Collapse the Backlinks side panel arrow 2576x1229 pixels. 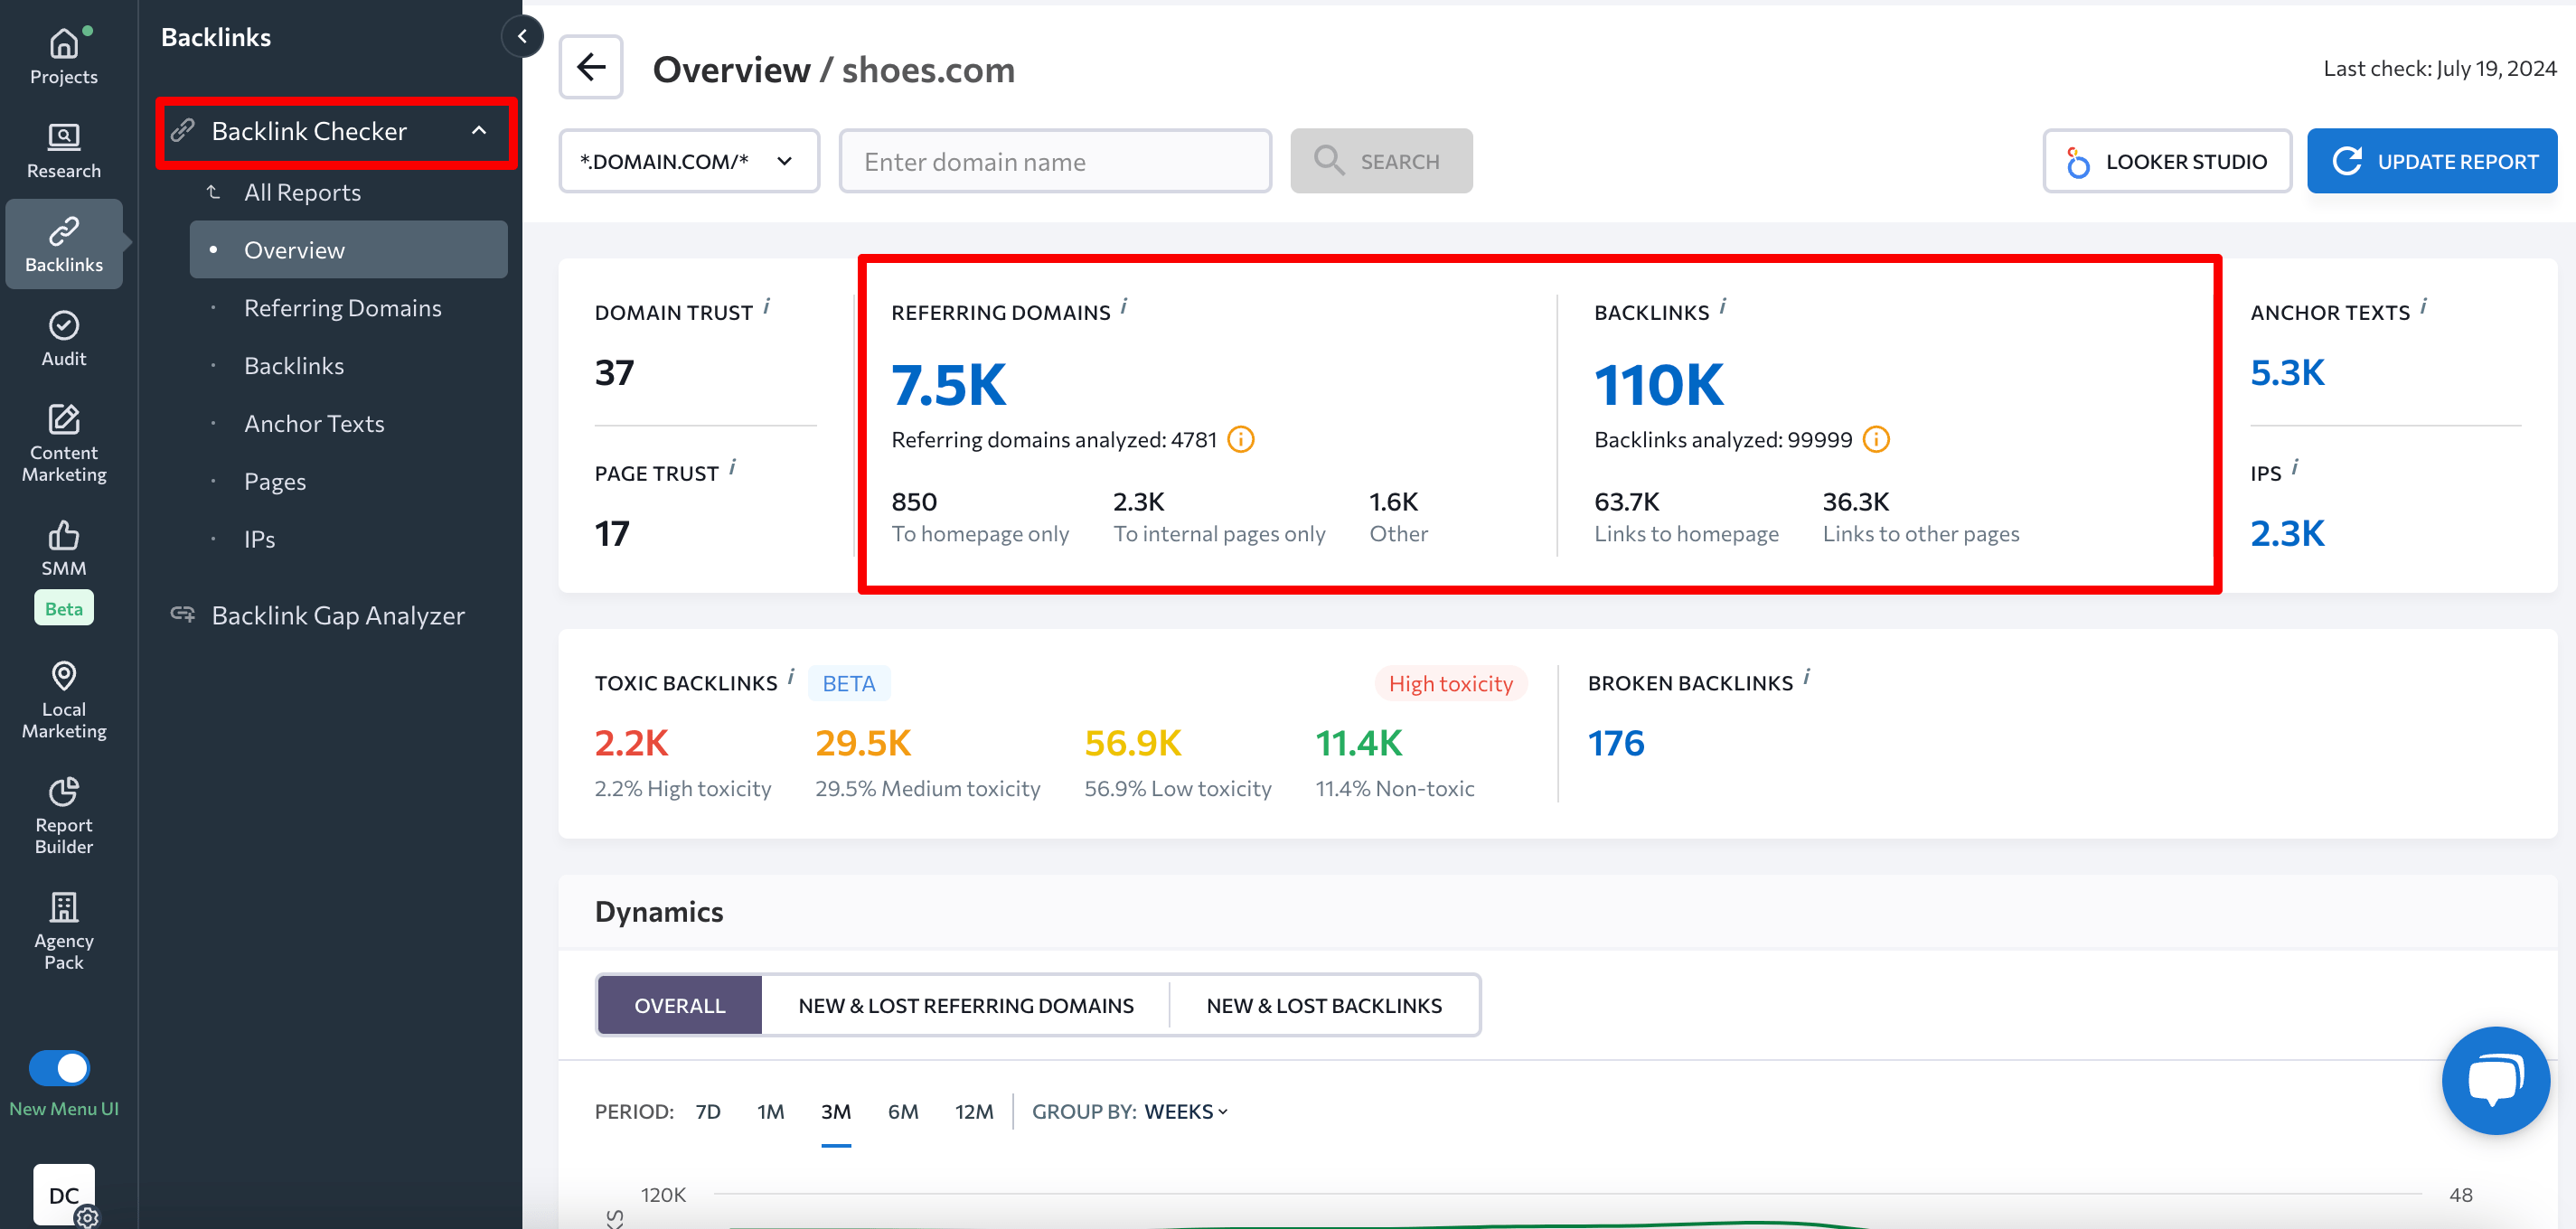click(521, 37)
